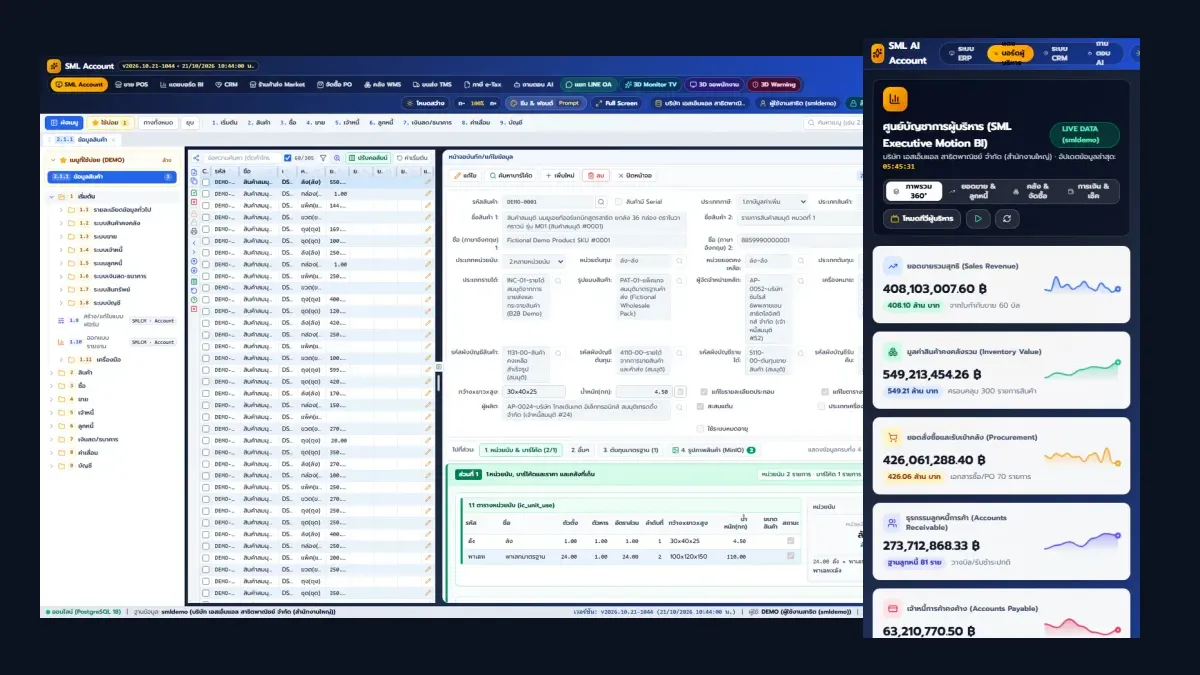
Task: Open the POS sales module tab
Action: click(x=131, y=85)
